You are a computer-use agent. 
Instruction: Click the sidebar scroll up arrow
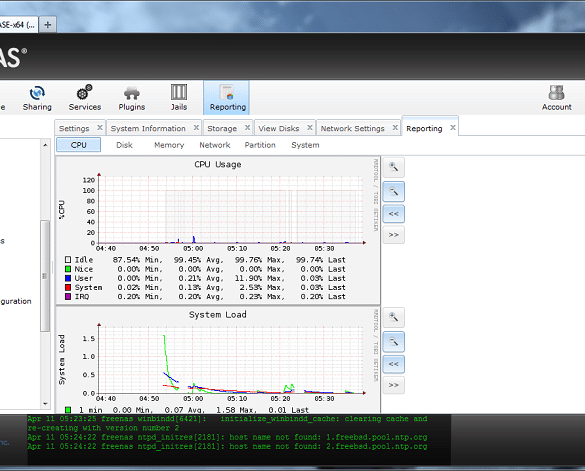point(45,145)
